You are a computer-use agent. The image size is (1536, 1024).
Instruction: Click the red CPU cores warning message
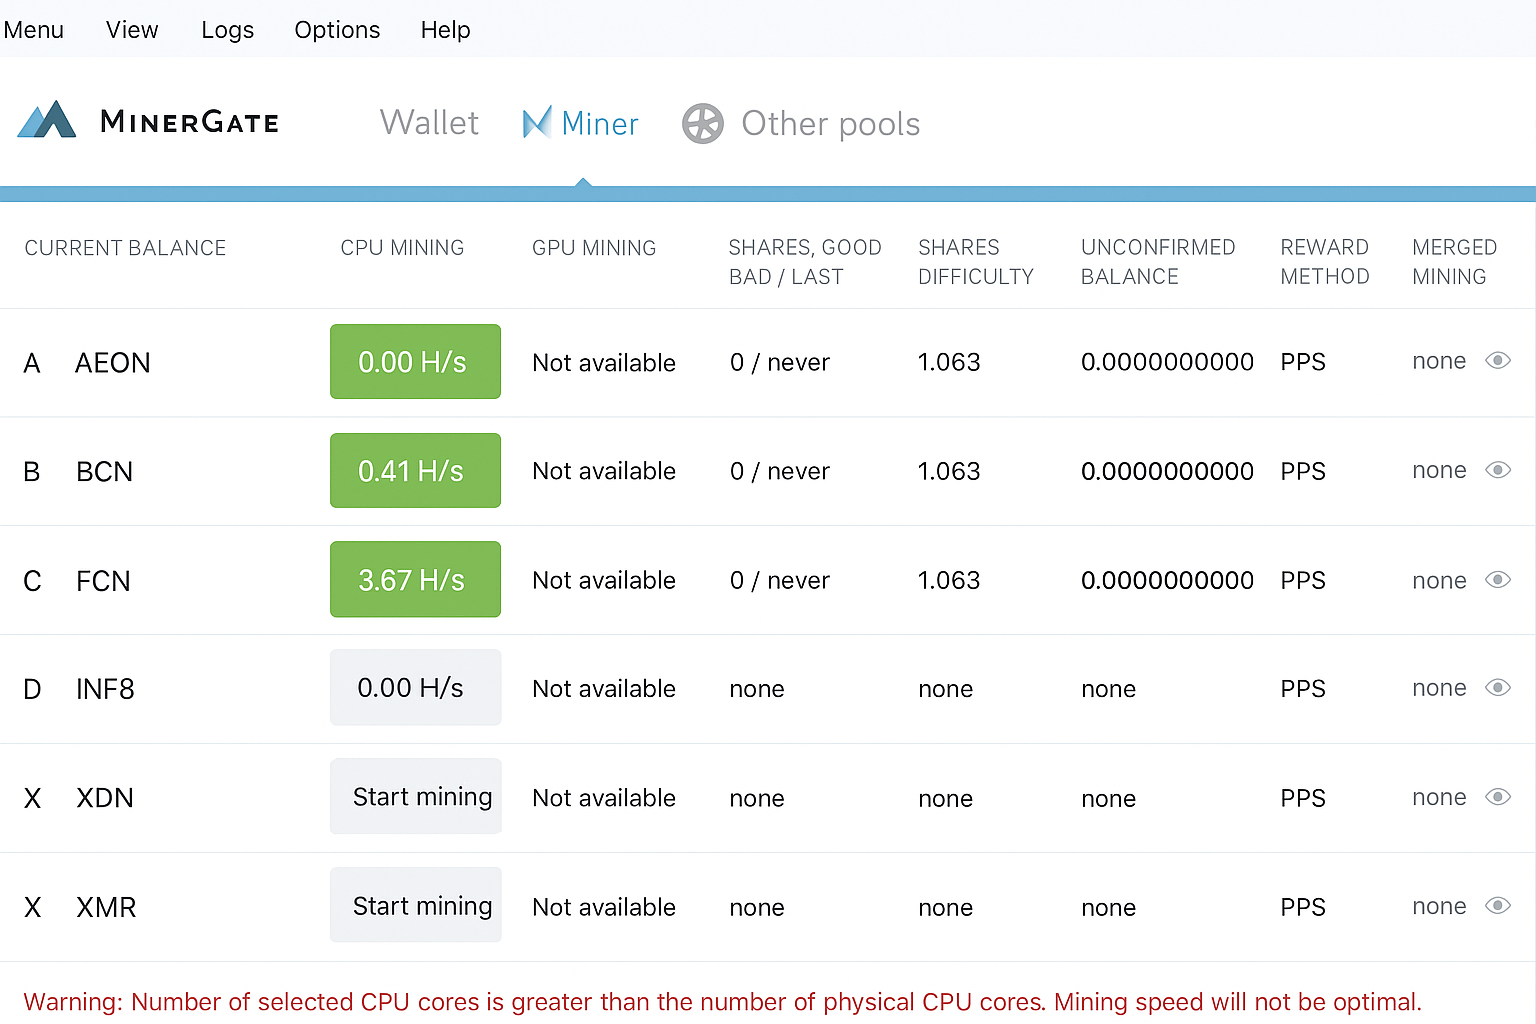pos(722,1002)
